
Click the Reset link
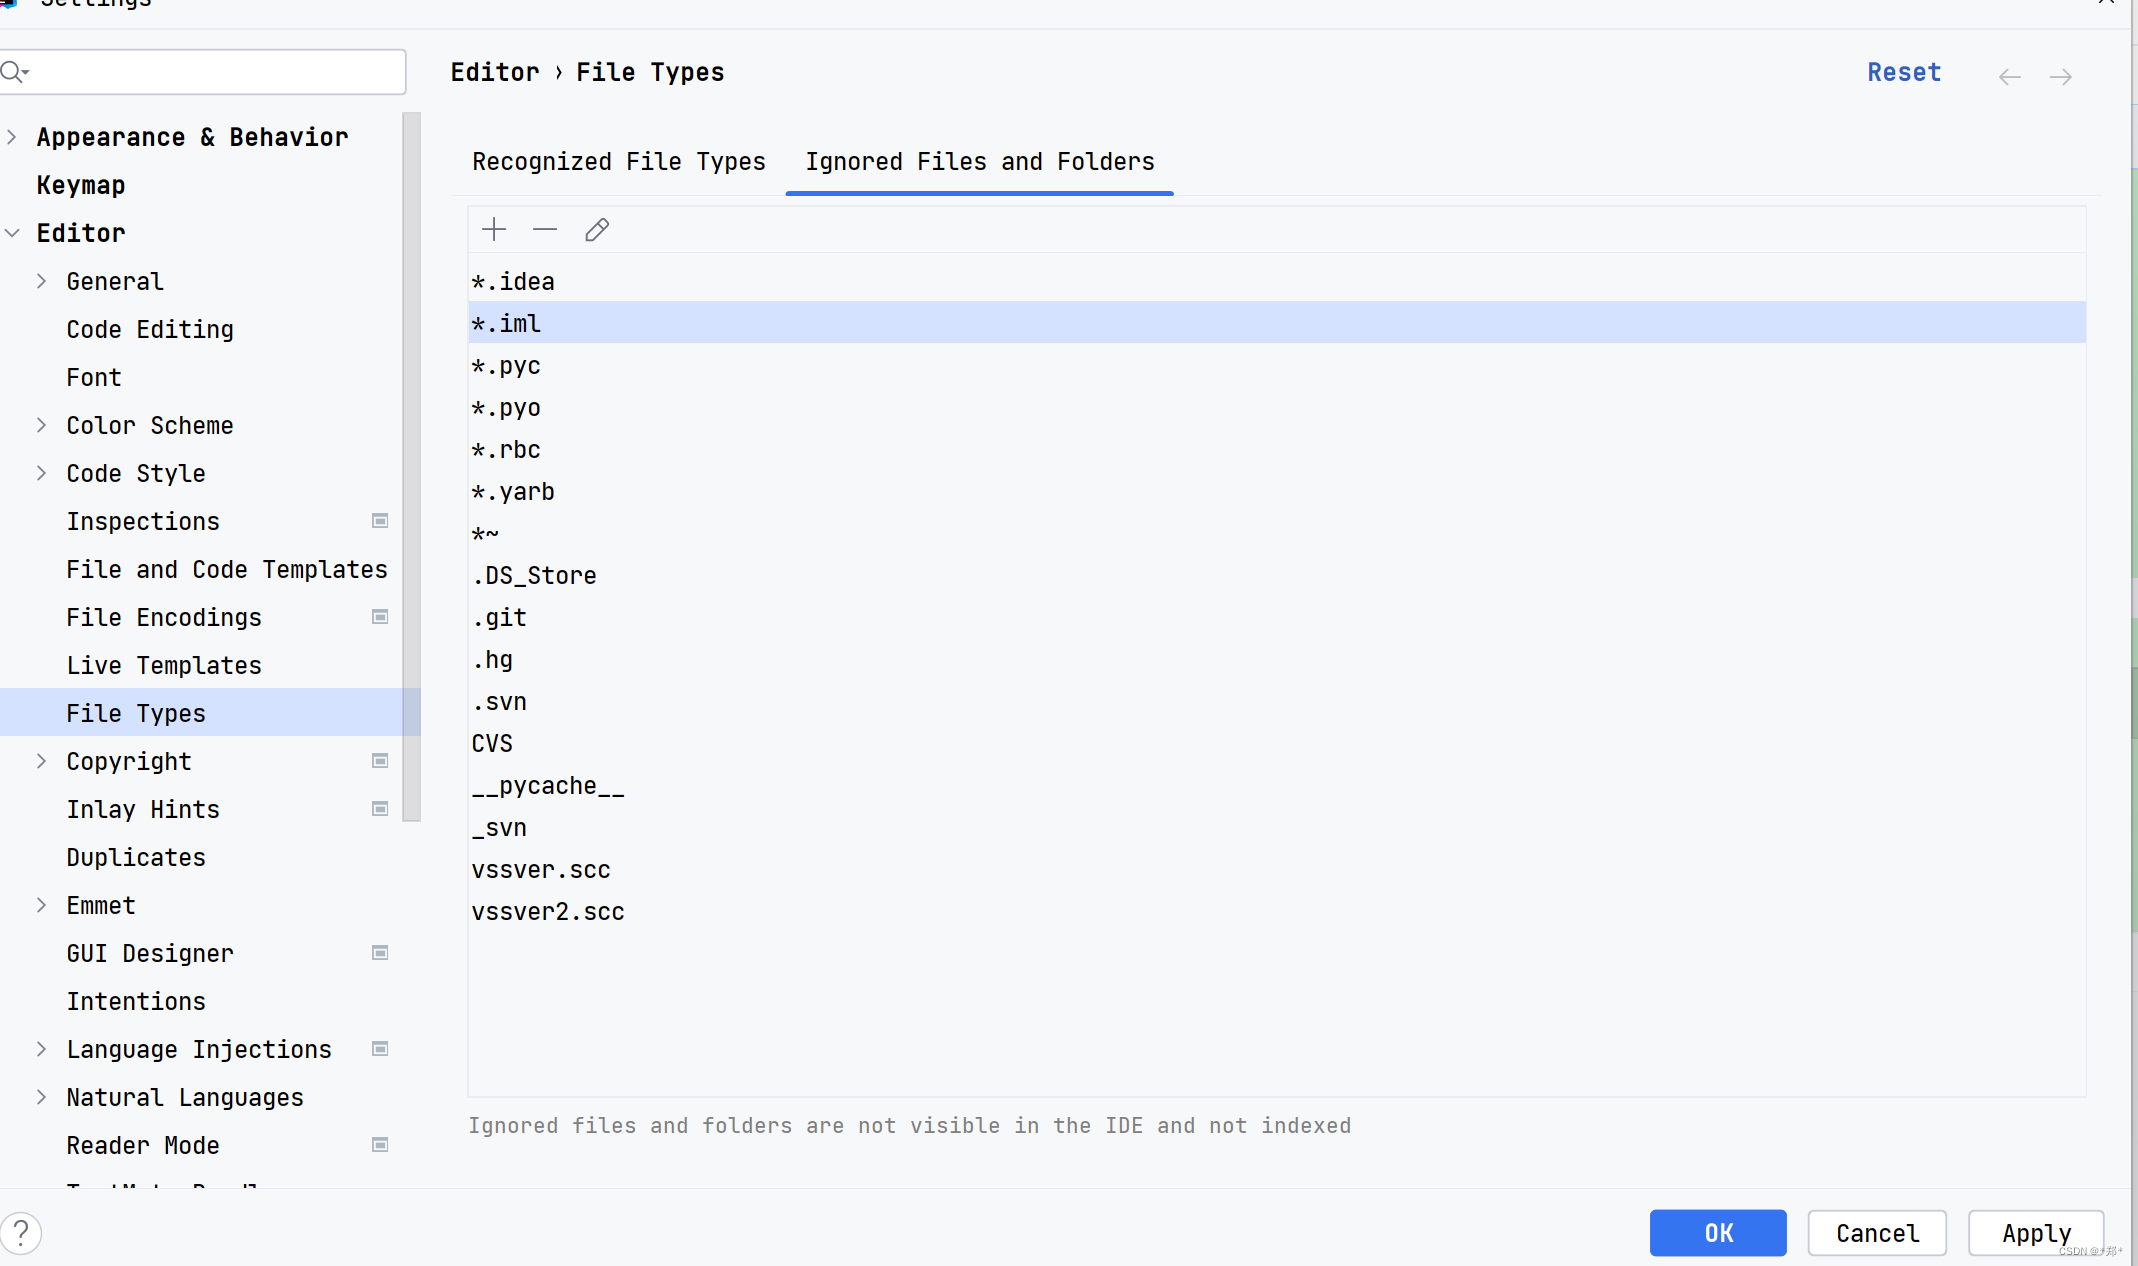tap(1903, 73)
